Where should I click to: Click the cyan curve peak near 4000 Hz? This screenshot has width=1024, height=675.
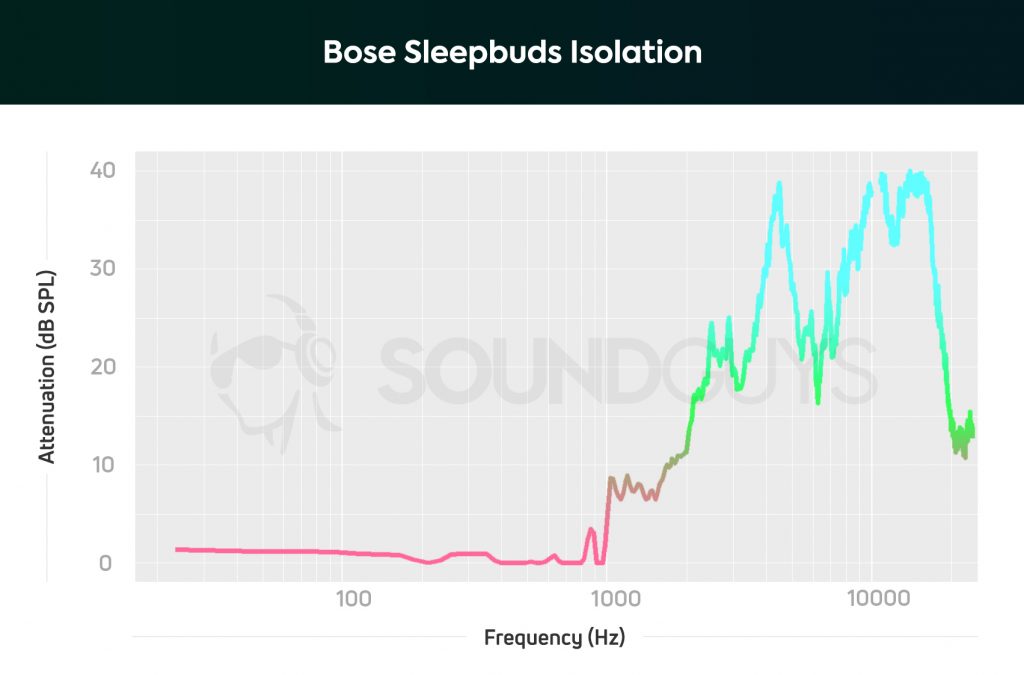(776, 188)
